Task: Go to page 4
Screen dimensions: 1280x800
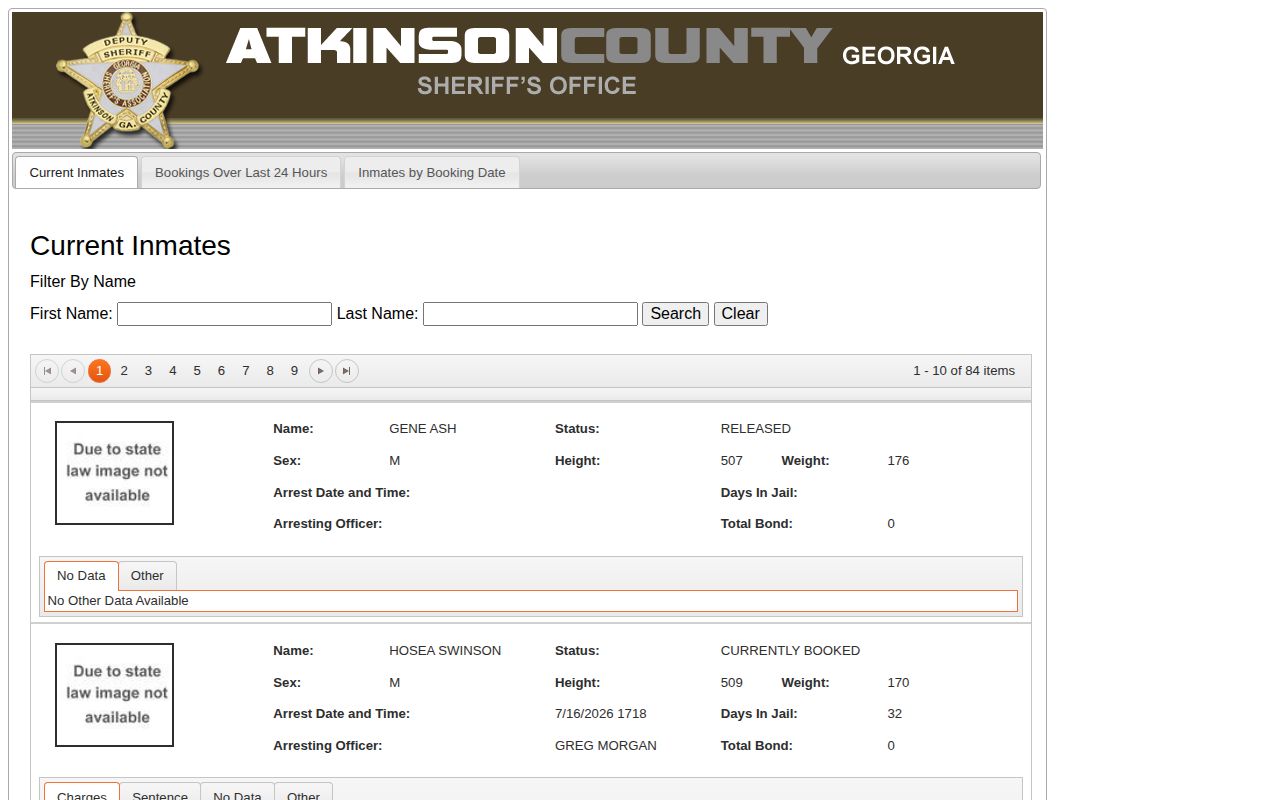Action: point(173,371)
